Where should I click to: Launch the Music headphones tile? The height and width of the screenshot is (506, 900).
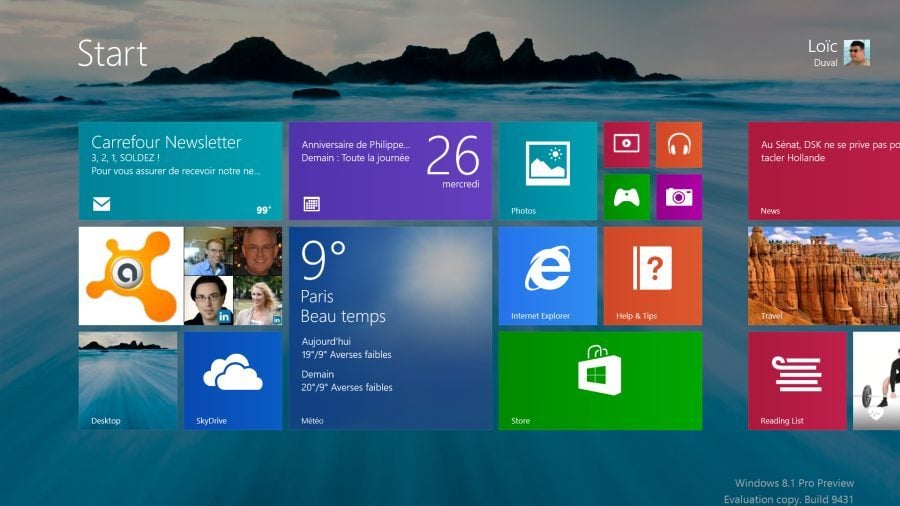(x=679, y=145)
